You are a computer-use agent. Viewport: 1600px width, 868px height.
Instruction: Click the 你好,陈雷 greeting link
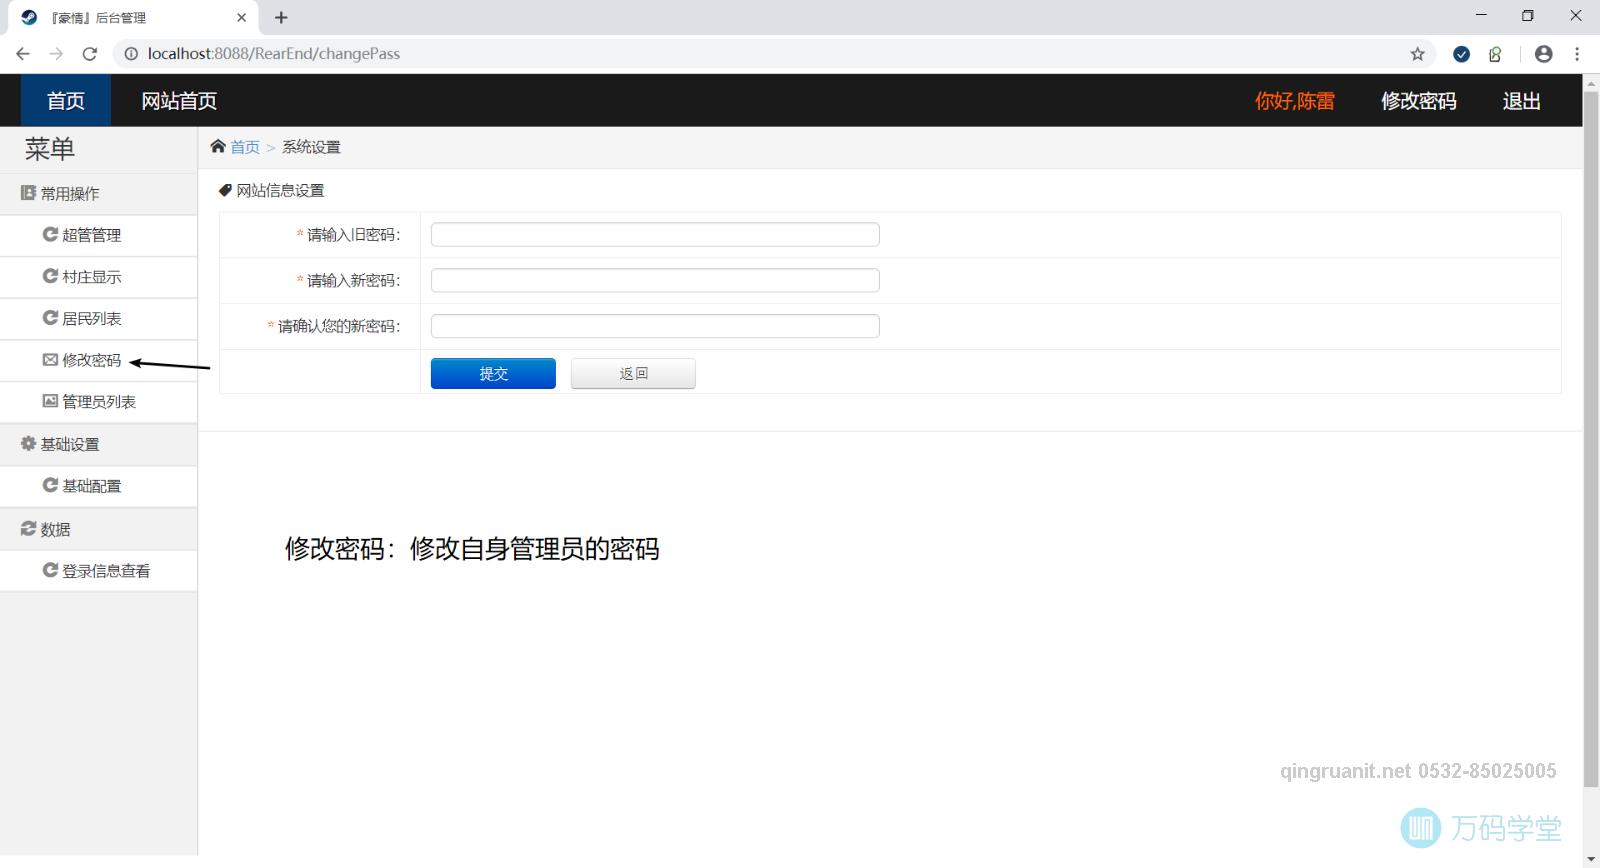(x=1295, y=101)
